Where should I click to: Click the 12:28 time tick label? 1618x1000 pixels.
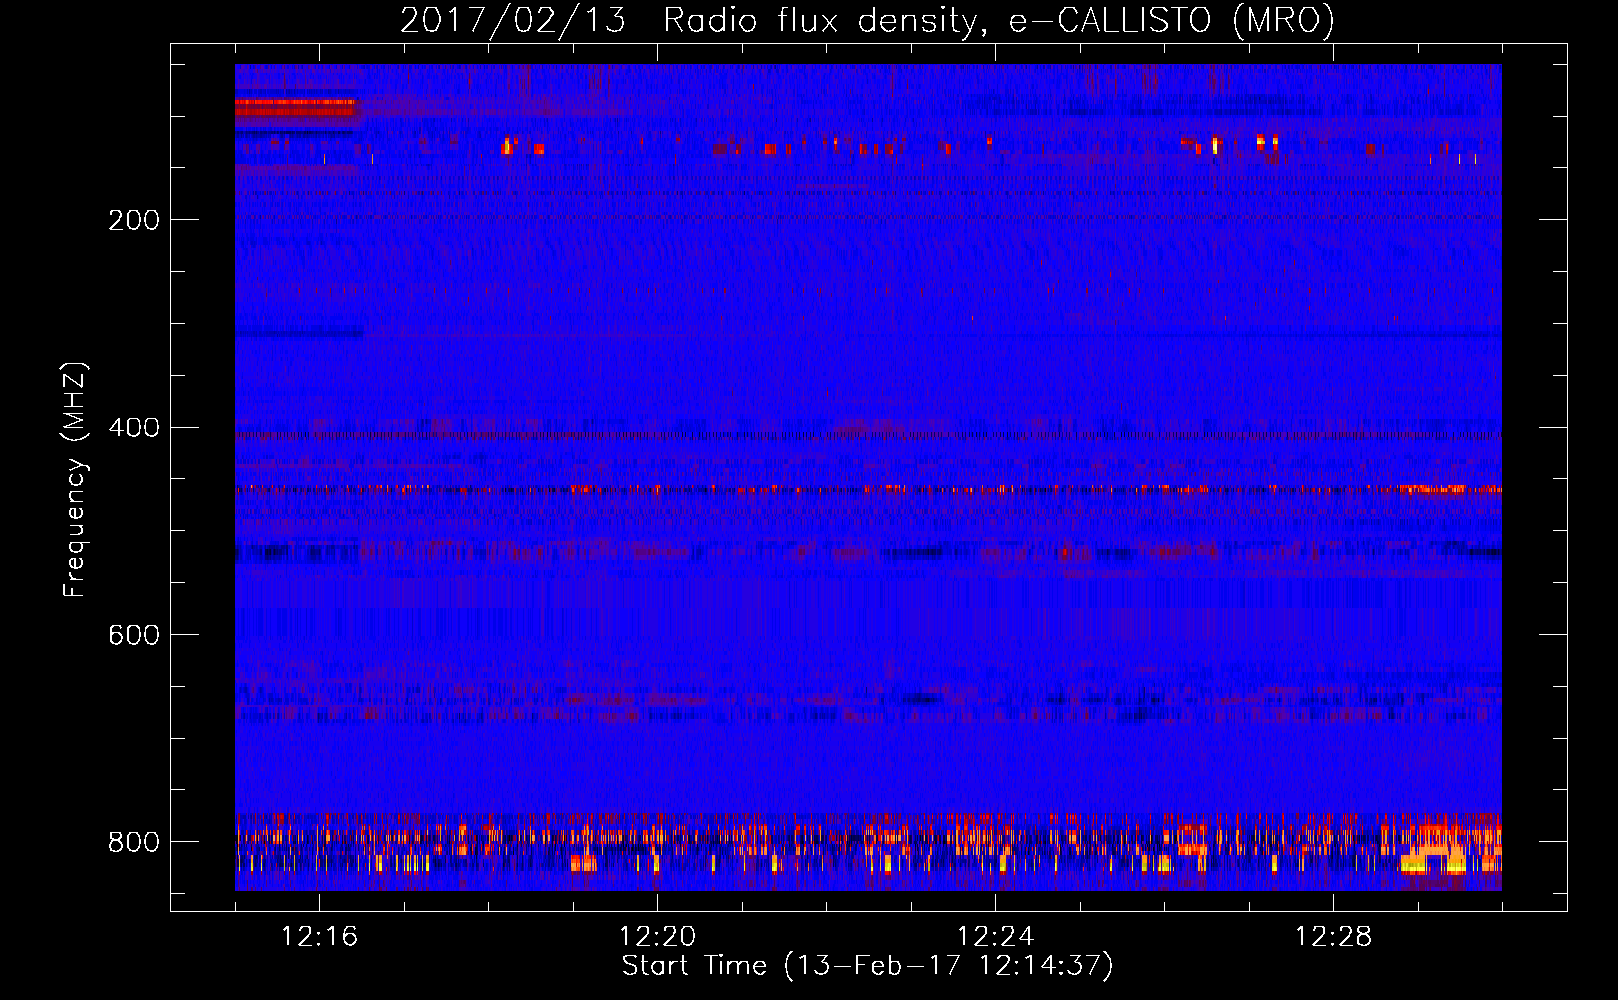pyautogui.click(x=1333, y=937)
